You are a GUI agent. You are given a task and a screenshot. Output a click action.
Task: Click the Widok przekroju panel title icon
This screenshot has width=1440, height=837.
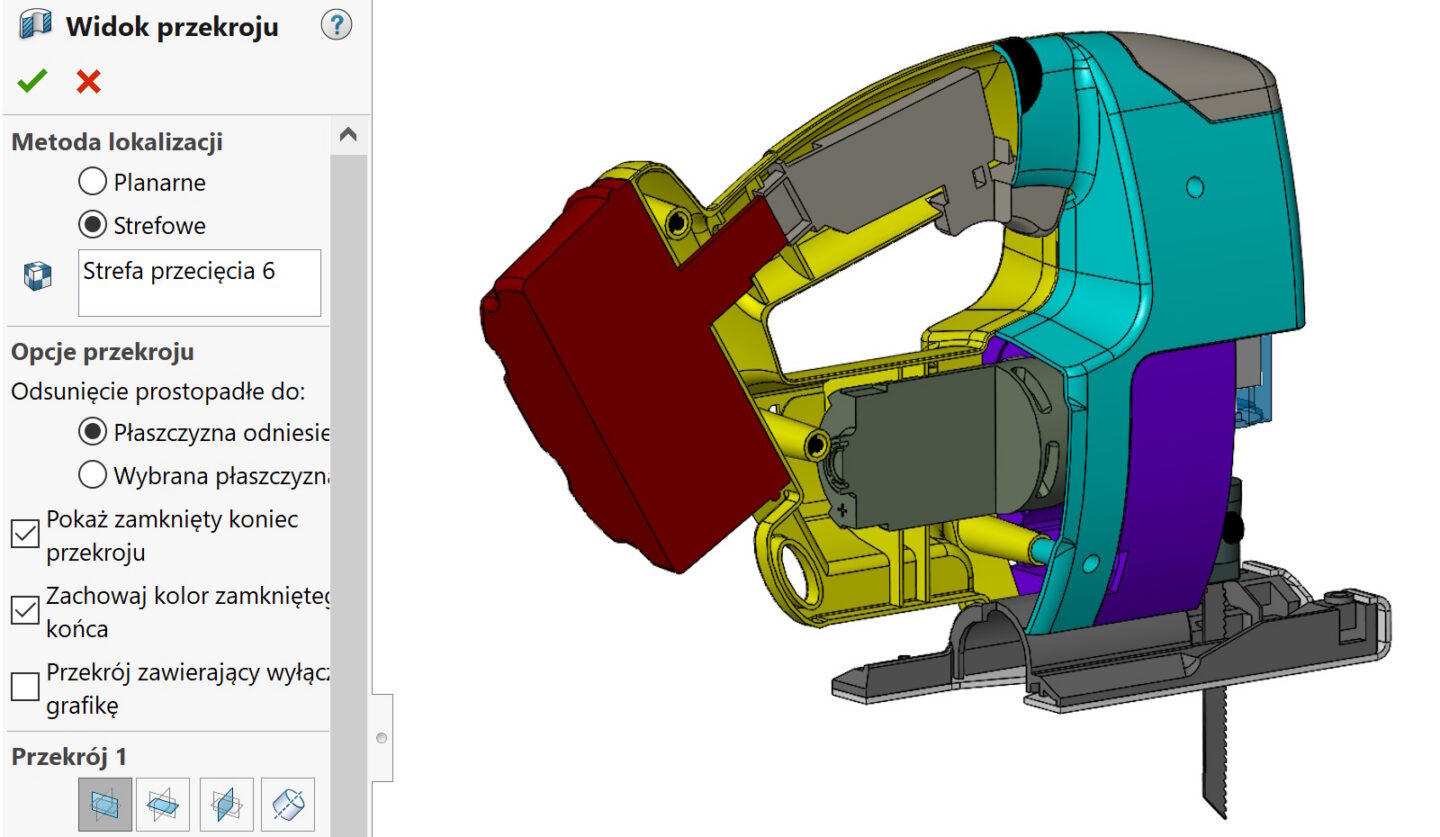tap(35, 26)
